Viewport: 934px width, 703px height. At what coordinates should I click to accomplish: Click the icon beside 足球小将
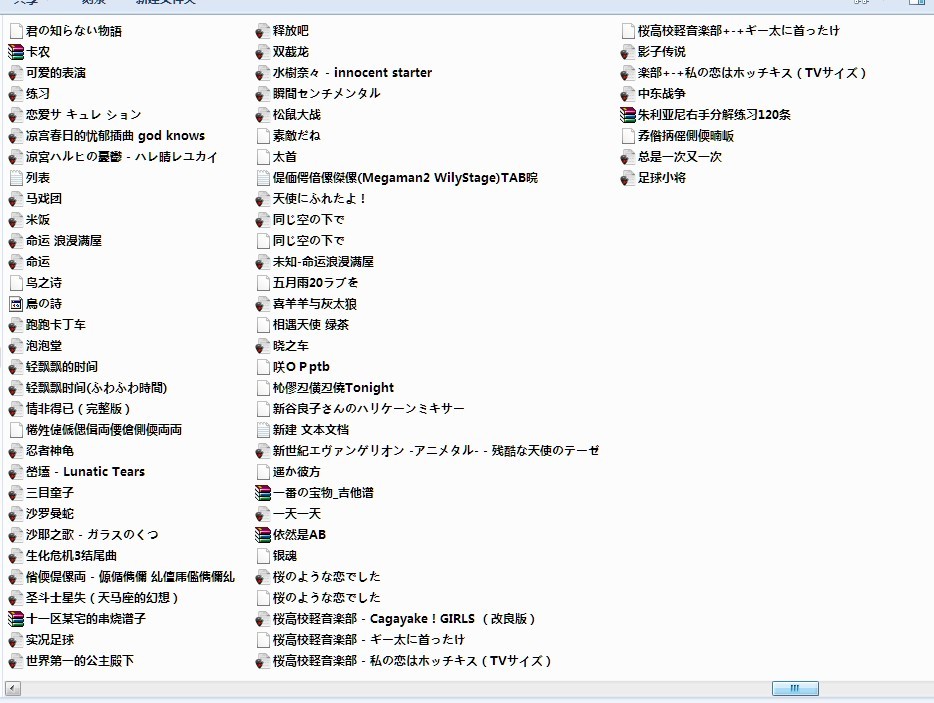(x=628, y=178)
